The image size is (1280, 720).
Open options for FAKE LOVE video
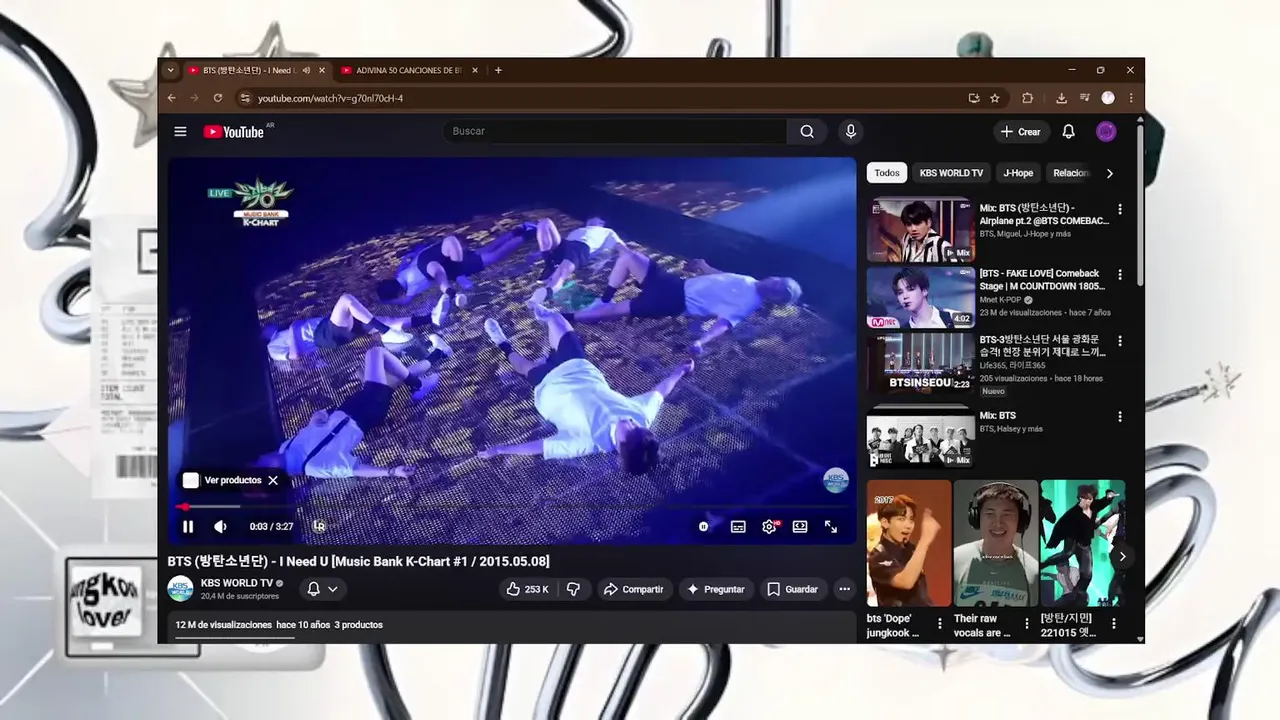(x=1120, y=274)
